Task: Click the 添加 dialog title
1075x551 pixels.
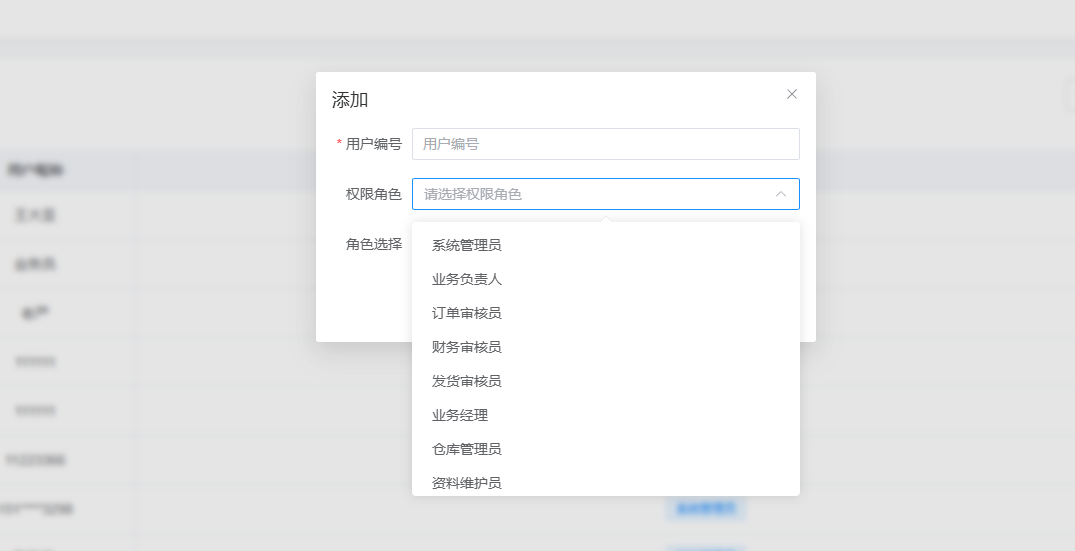Action: (x=350, y=100)
